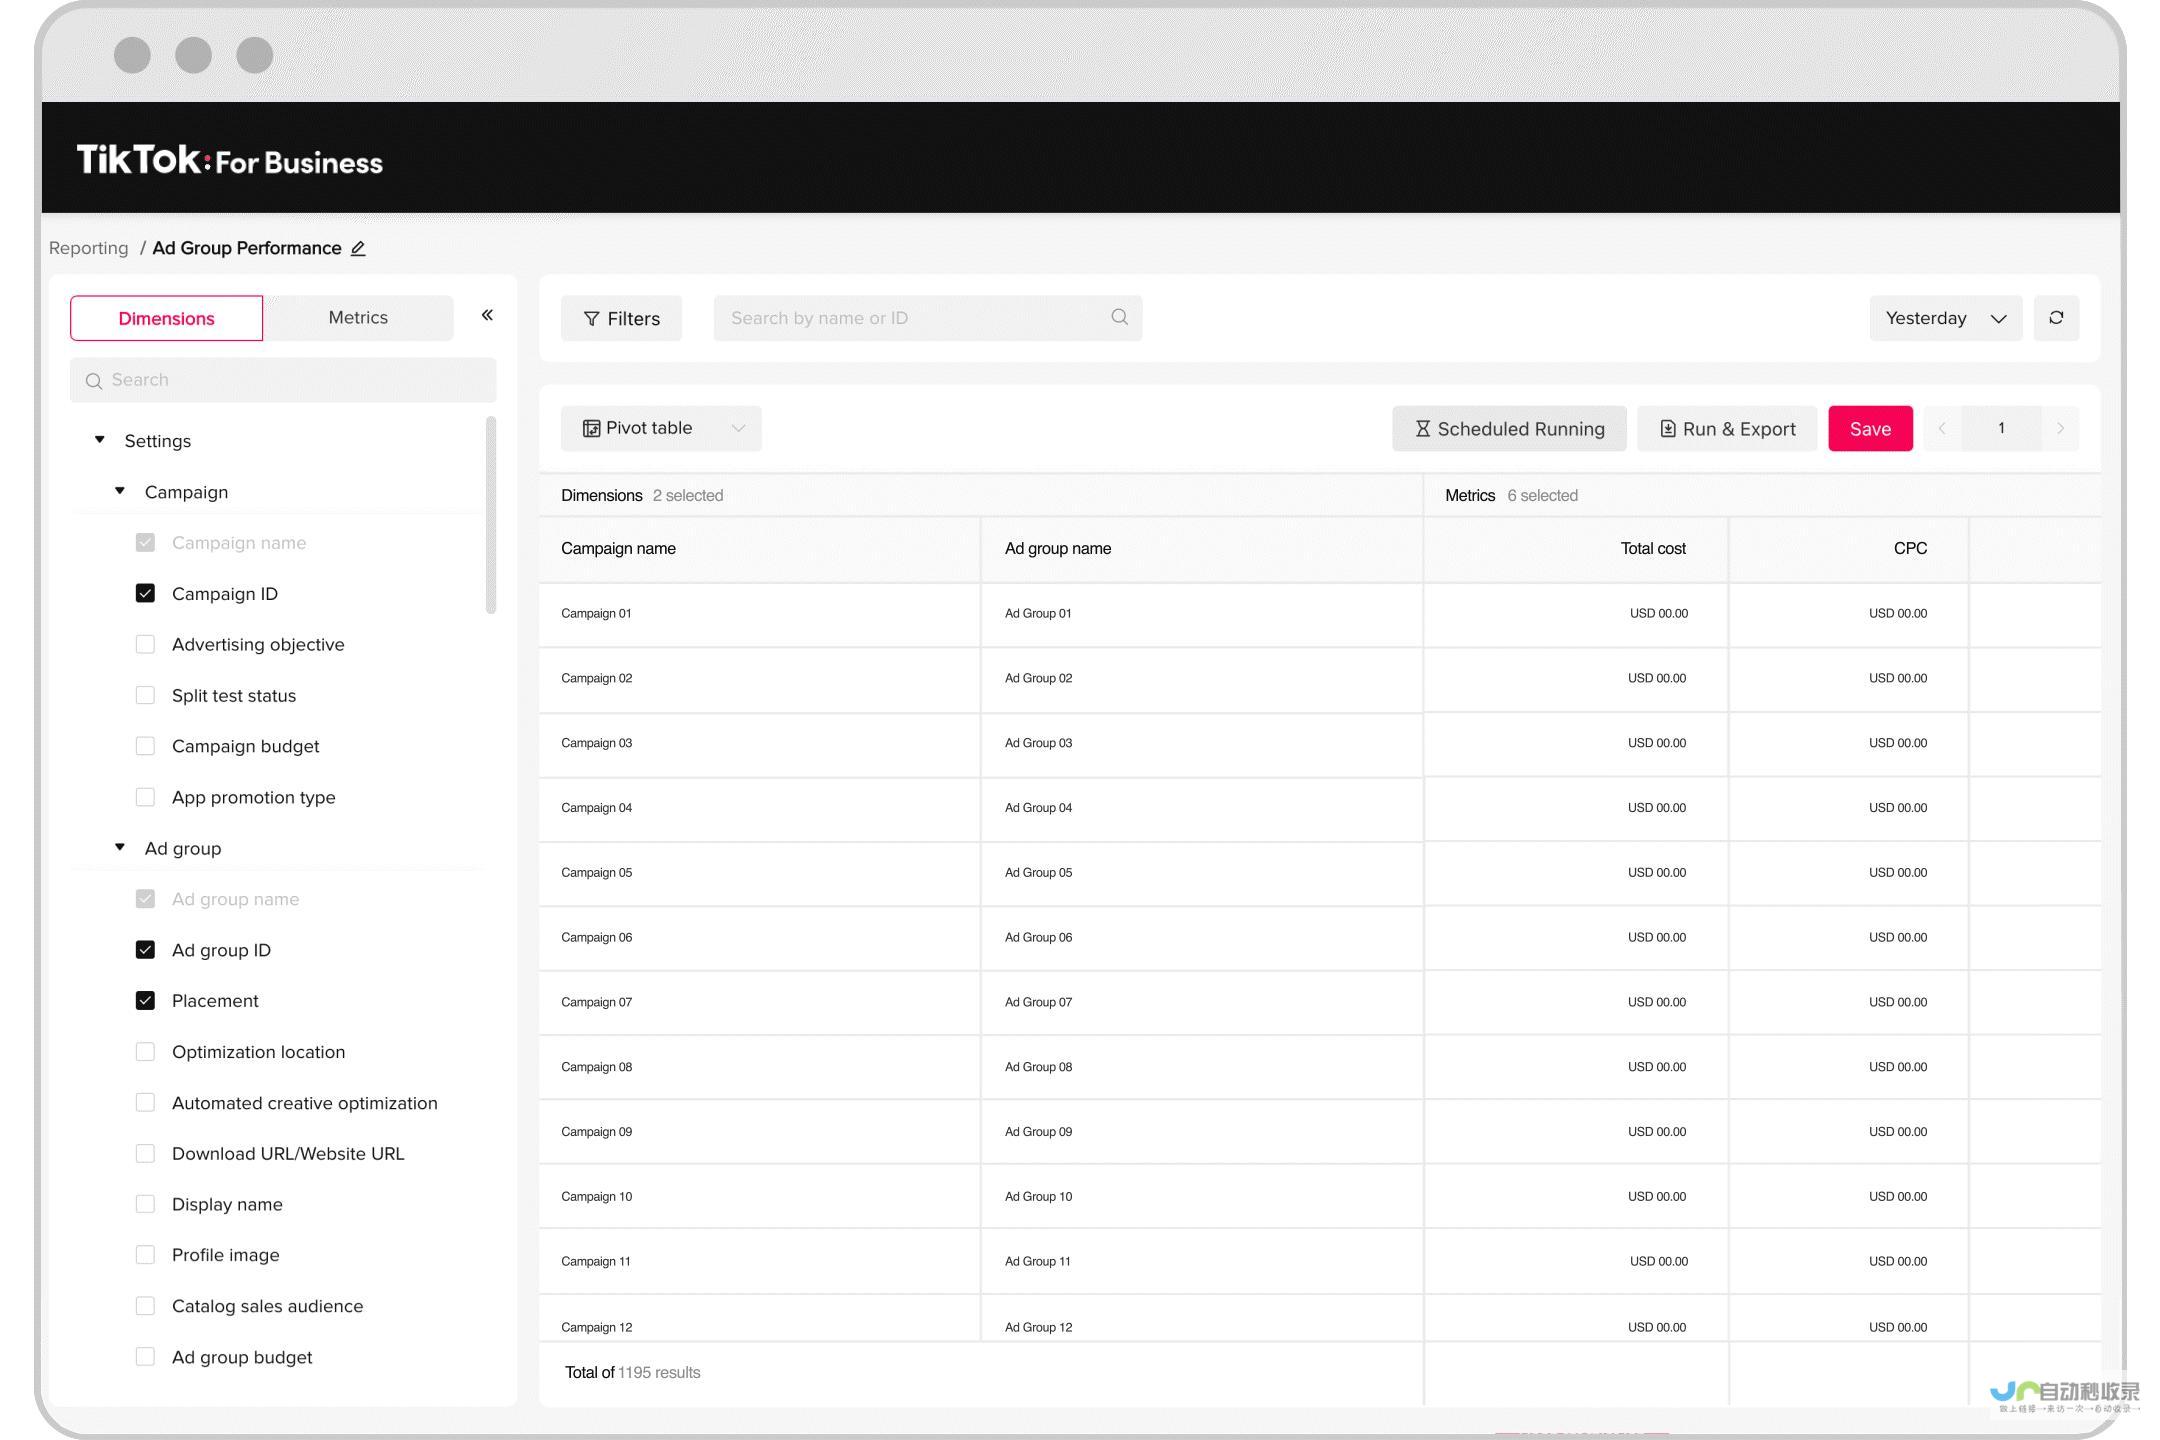This screenshot has height=1440, width=2160.
Task: Click the Ad Group Performance report title
Action: tap(247, 248)
